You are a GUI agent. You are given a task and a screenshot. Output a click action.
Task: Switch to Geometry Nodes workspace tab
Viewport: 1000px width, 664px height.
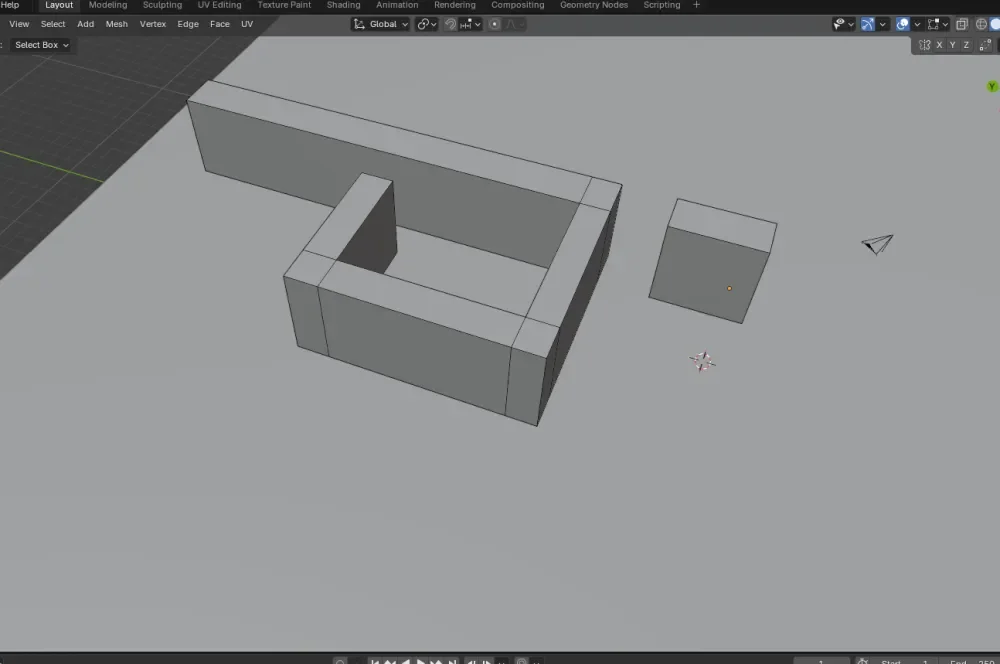pyautogui.click(x=594, y=4)
